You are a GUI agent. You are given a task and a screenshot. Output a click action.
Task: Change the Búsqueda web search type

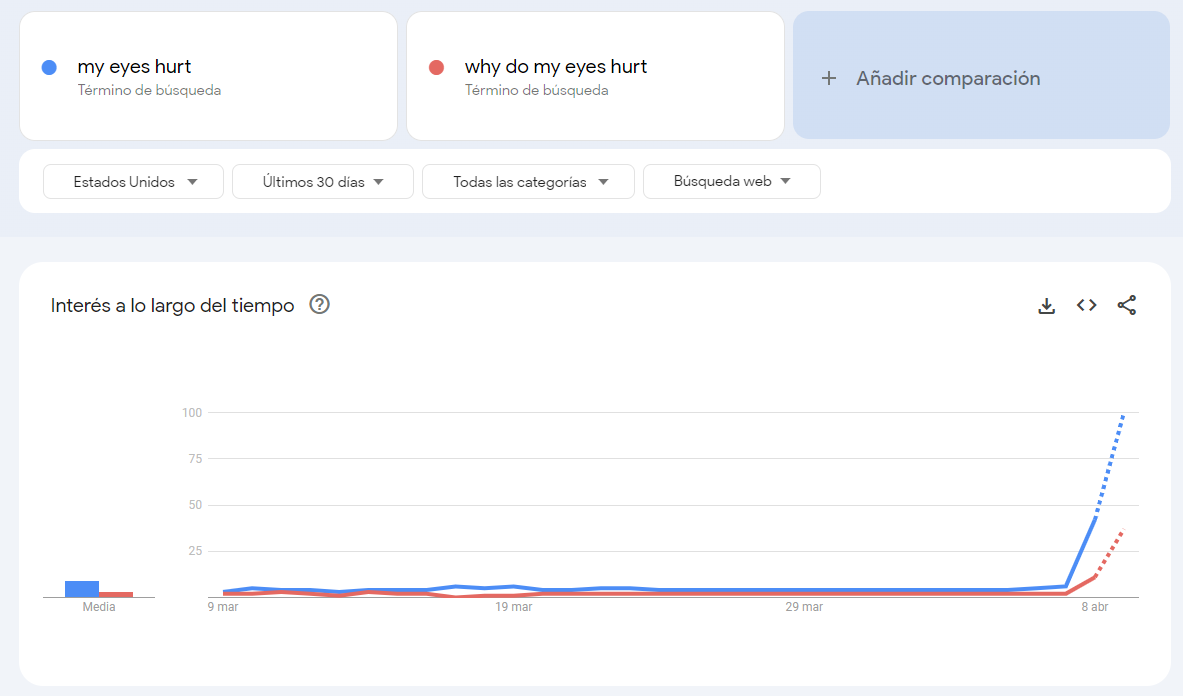(x=731, y=182)
